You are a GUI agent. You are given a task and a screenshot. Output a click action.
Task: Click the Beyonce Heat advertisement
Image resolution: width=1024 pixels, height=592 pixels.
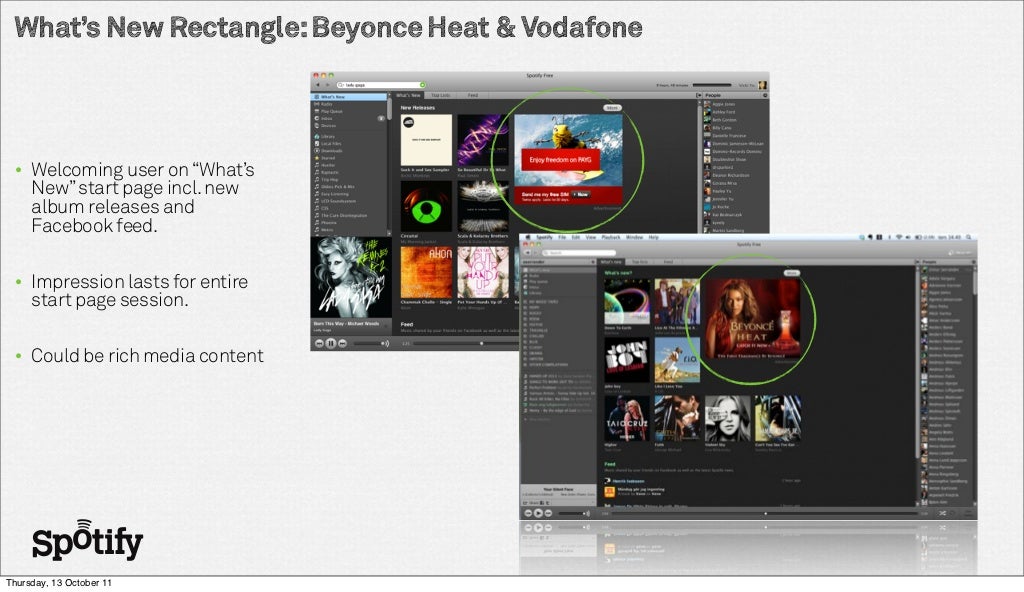754,320
